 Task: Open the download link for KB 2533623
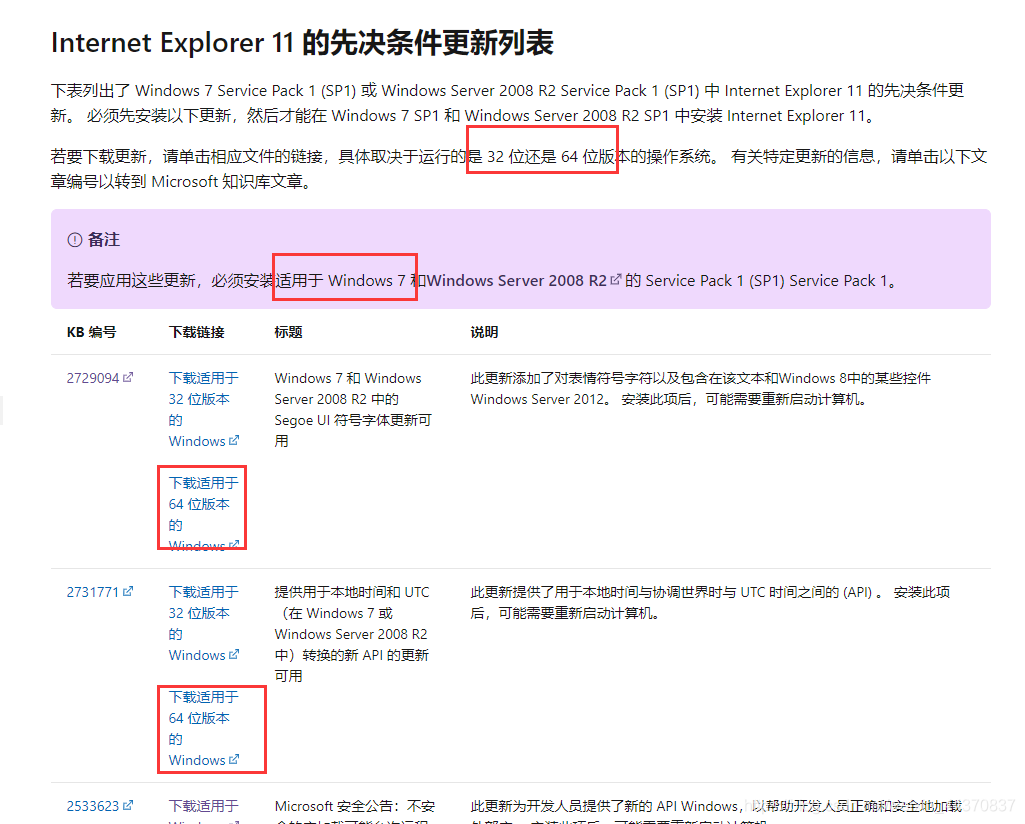(x=203, y=810)
